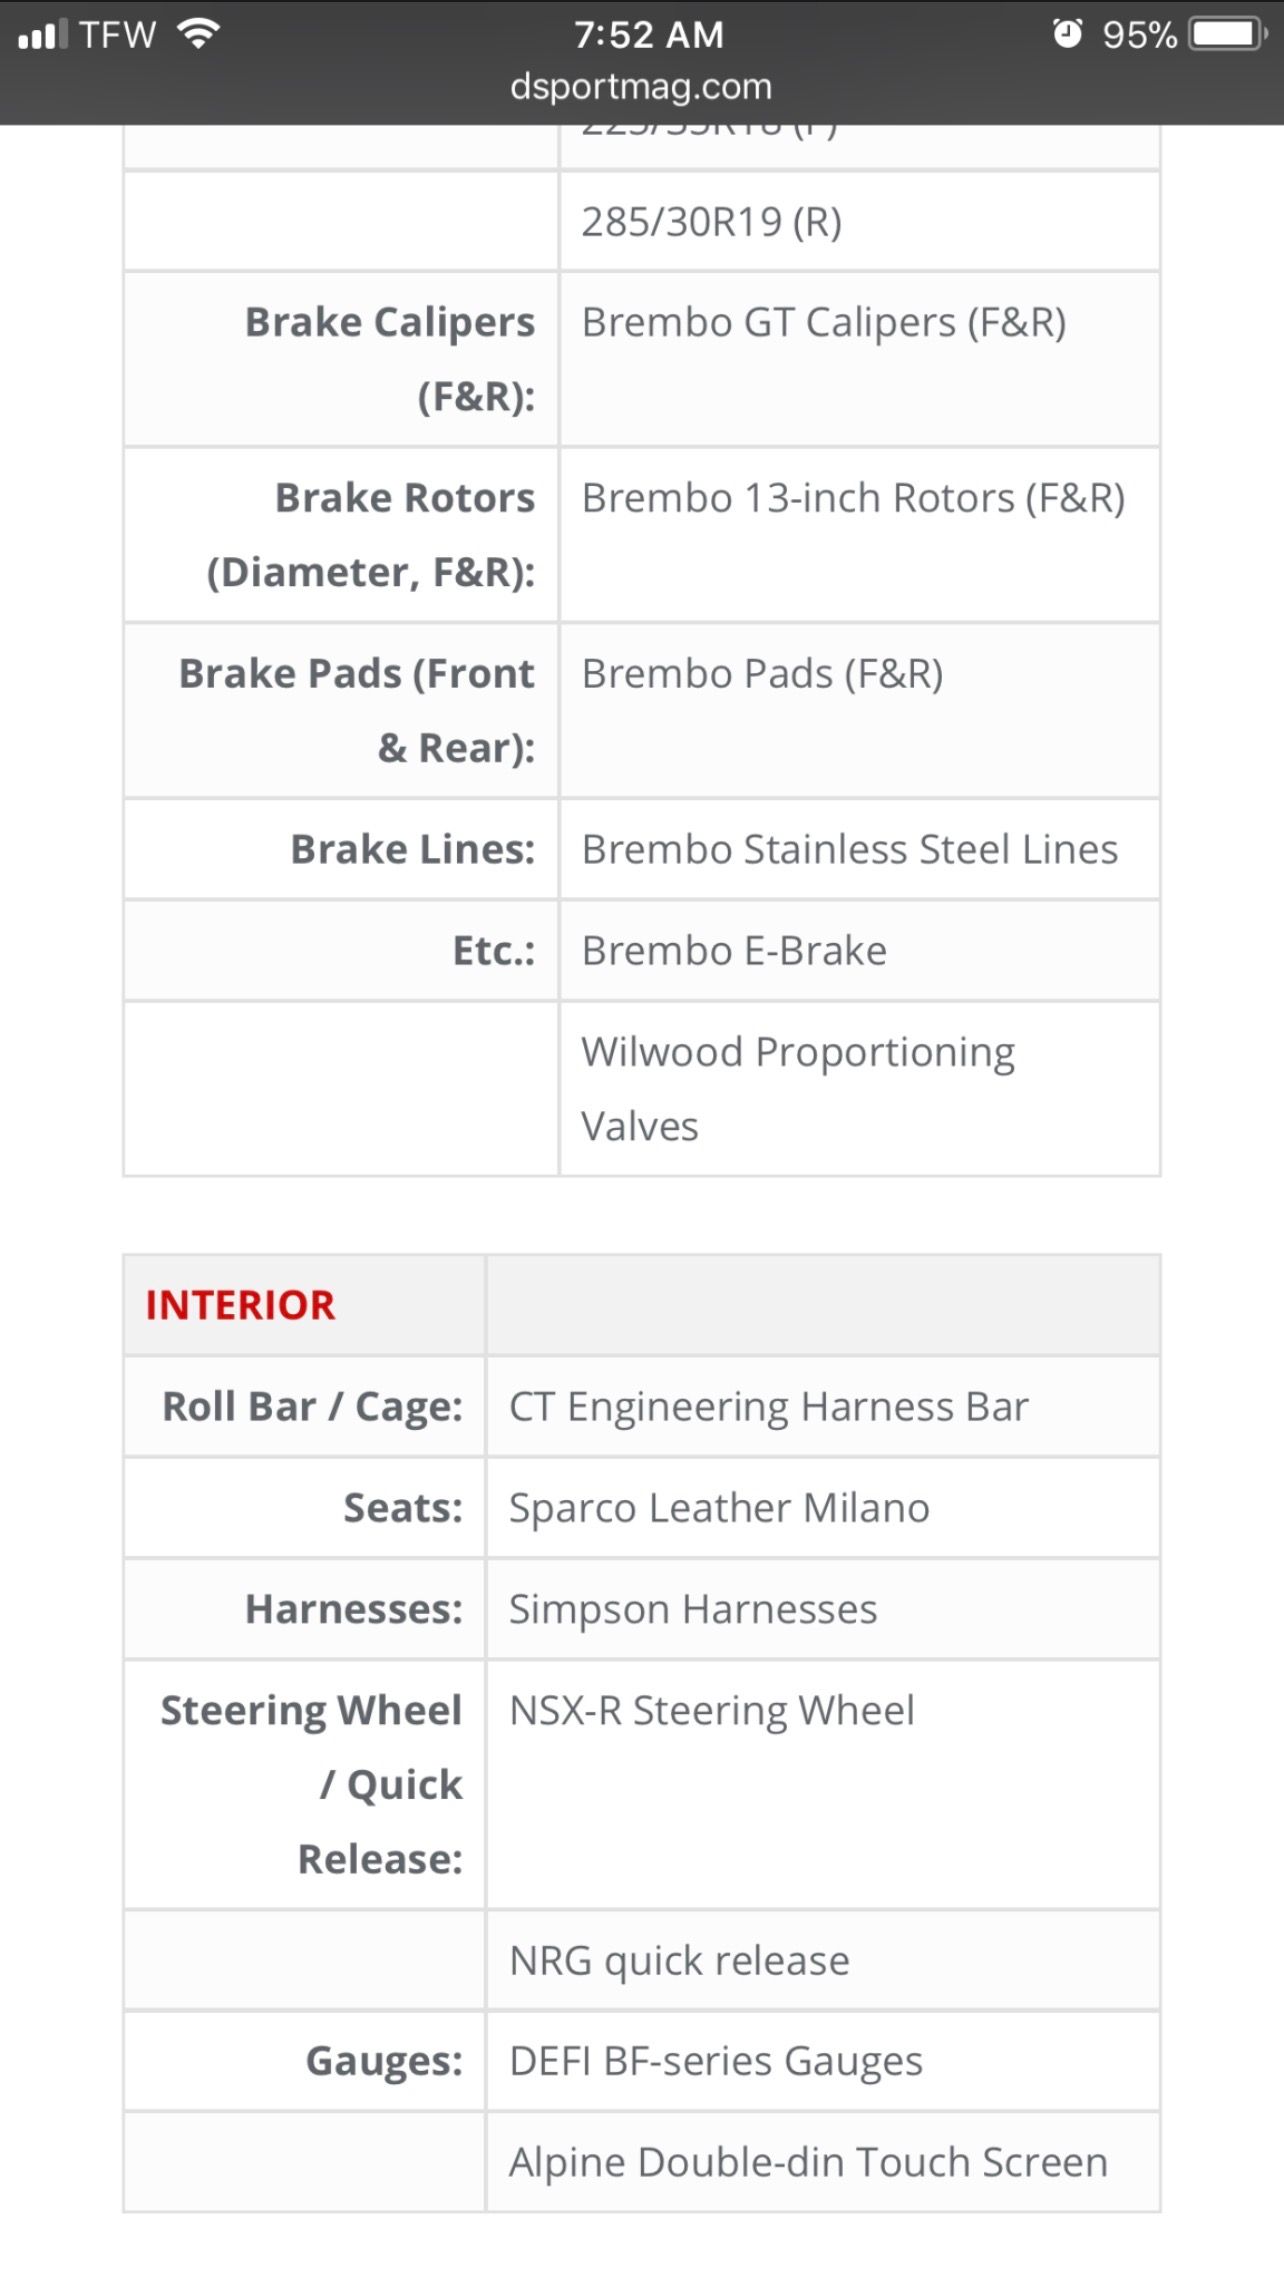Tap the 7:52 AM clock
This screenshot has width=1284, height=2278.
tap(648, 35)
